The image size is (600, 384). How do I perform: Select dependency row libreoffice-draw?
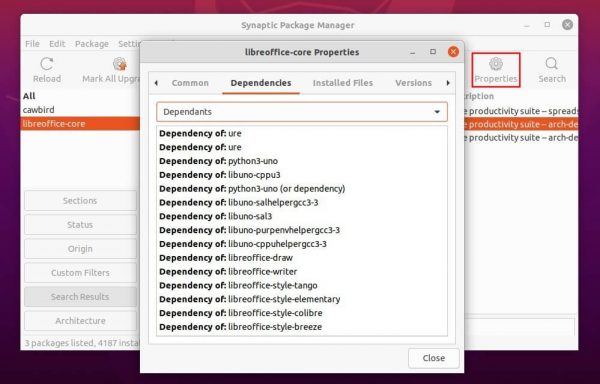pos(302,258)
